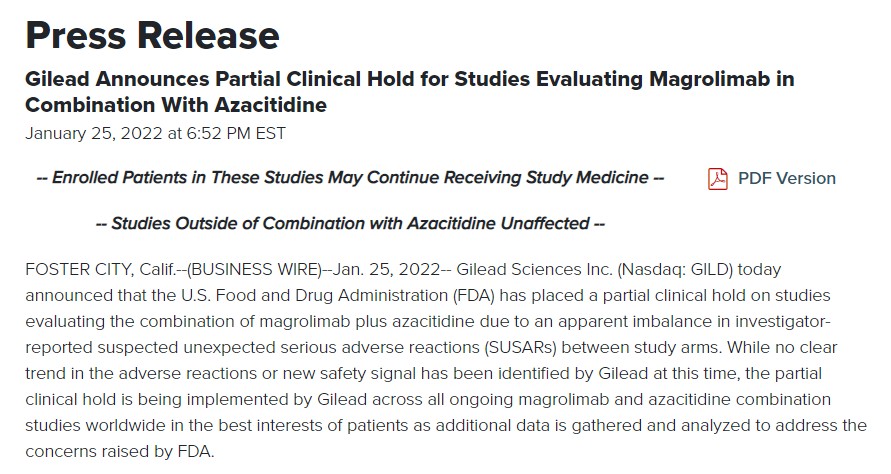891x474 pixels.
Task: Click the word Magrolimab in the headline
Action: pos(709,79)
